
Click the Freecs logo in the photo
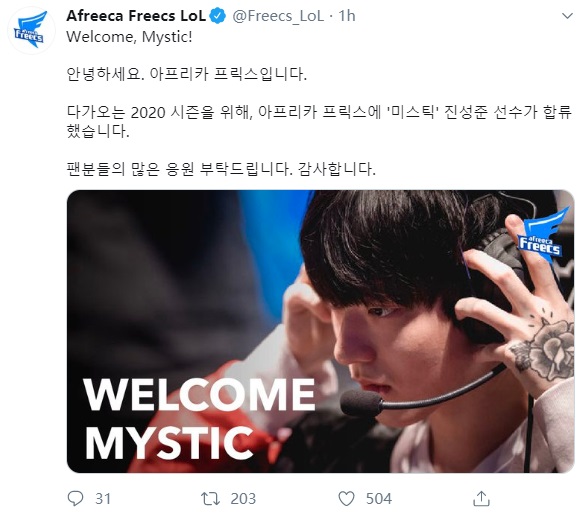(x=544, y=236)
